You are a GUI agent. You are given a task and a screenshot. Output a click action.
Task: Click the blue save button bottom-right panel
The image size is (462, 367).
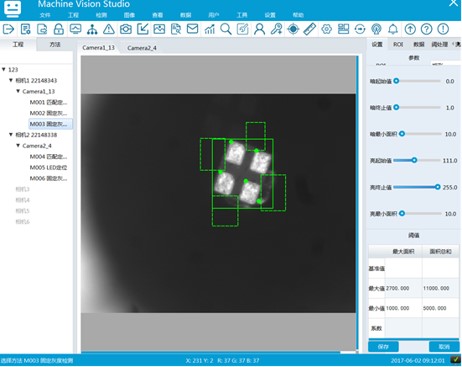point(383,347)
